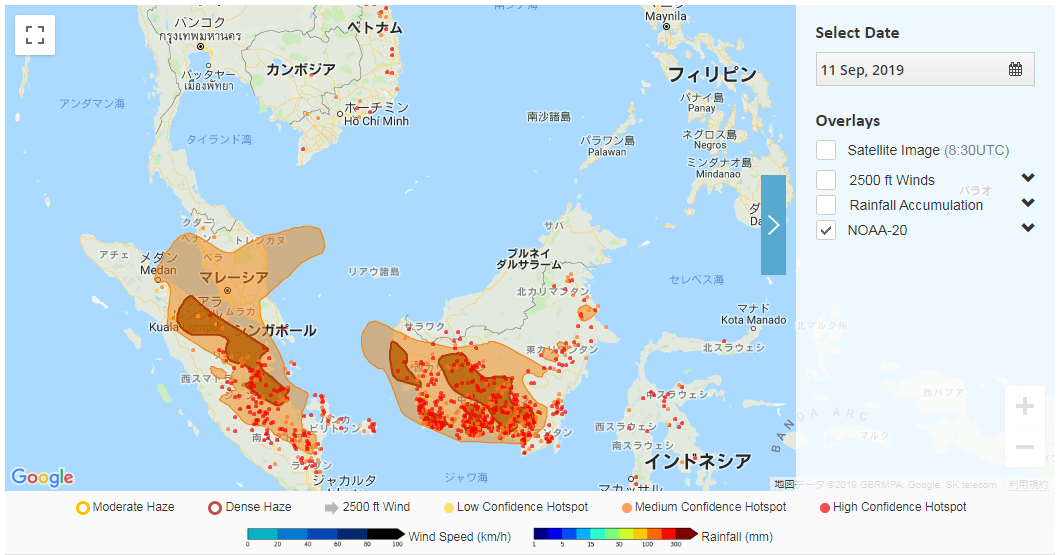Click the Wind Speed color scale bar
The height and width of the screenshot is (555, 1060).
326,535
